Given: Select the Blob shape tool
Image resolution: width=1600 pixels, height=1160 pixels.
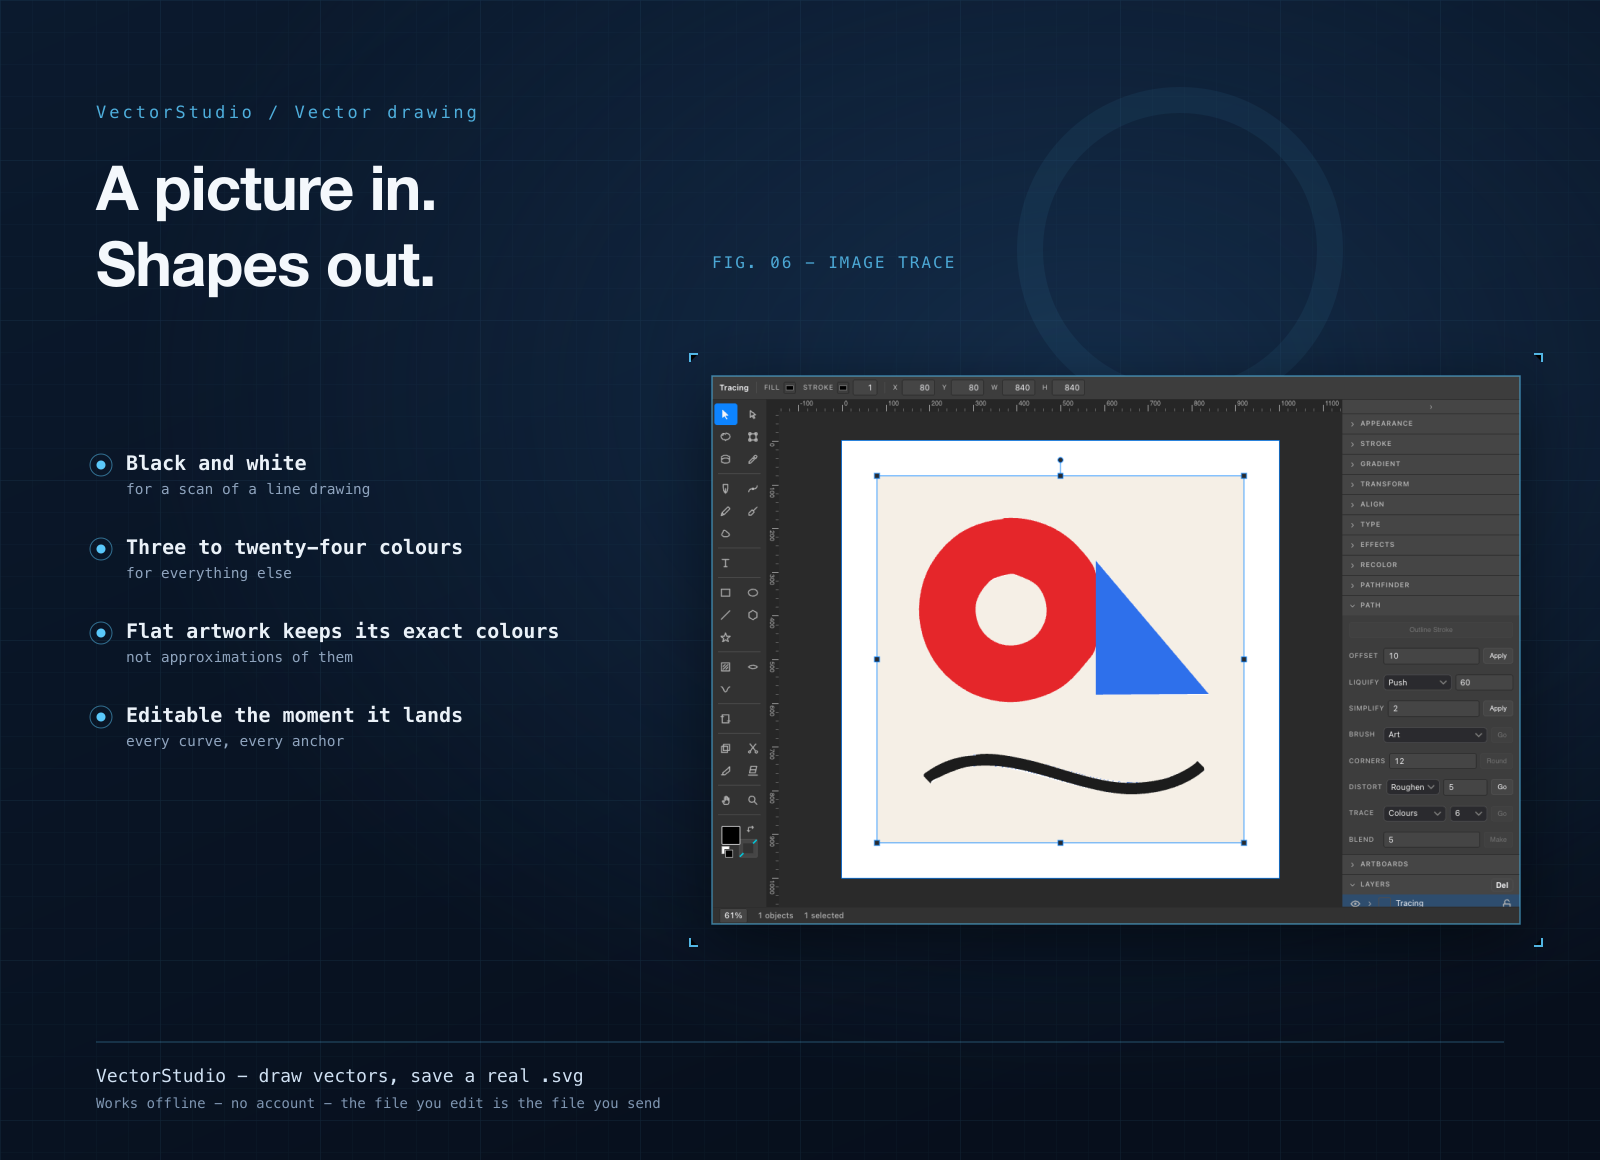Looking at the screenshot, I should (726, 534).
